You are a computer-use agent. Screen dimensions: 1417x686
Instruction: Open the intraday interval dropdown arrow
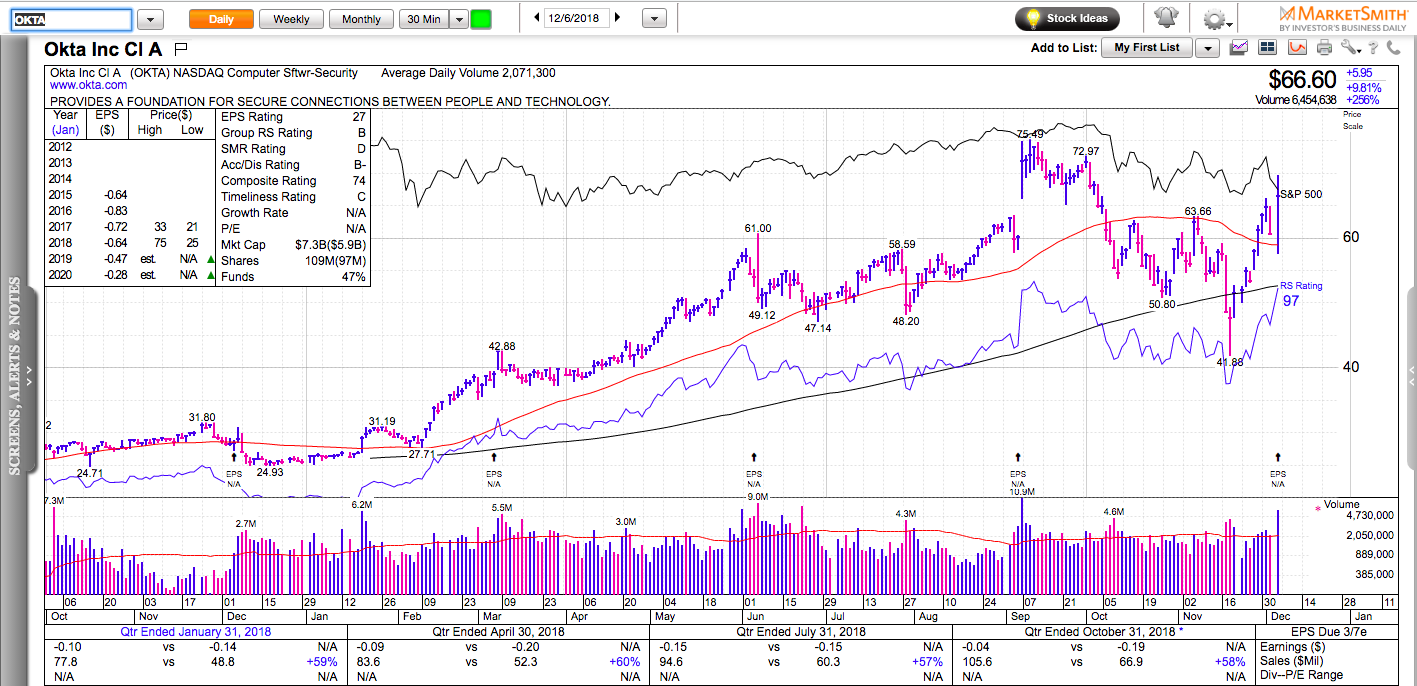(x=458, y=19)
